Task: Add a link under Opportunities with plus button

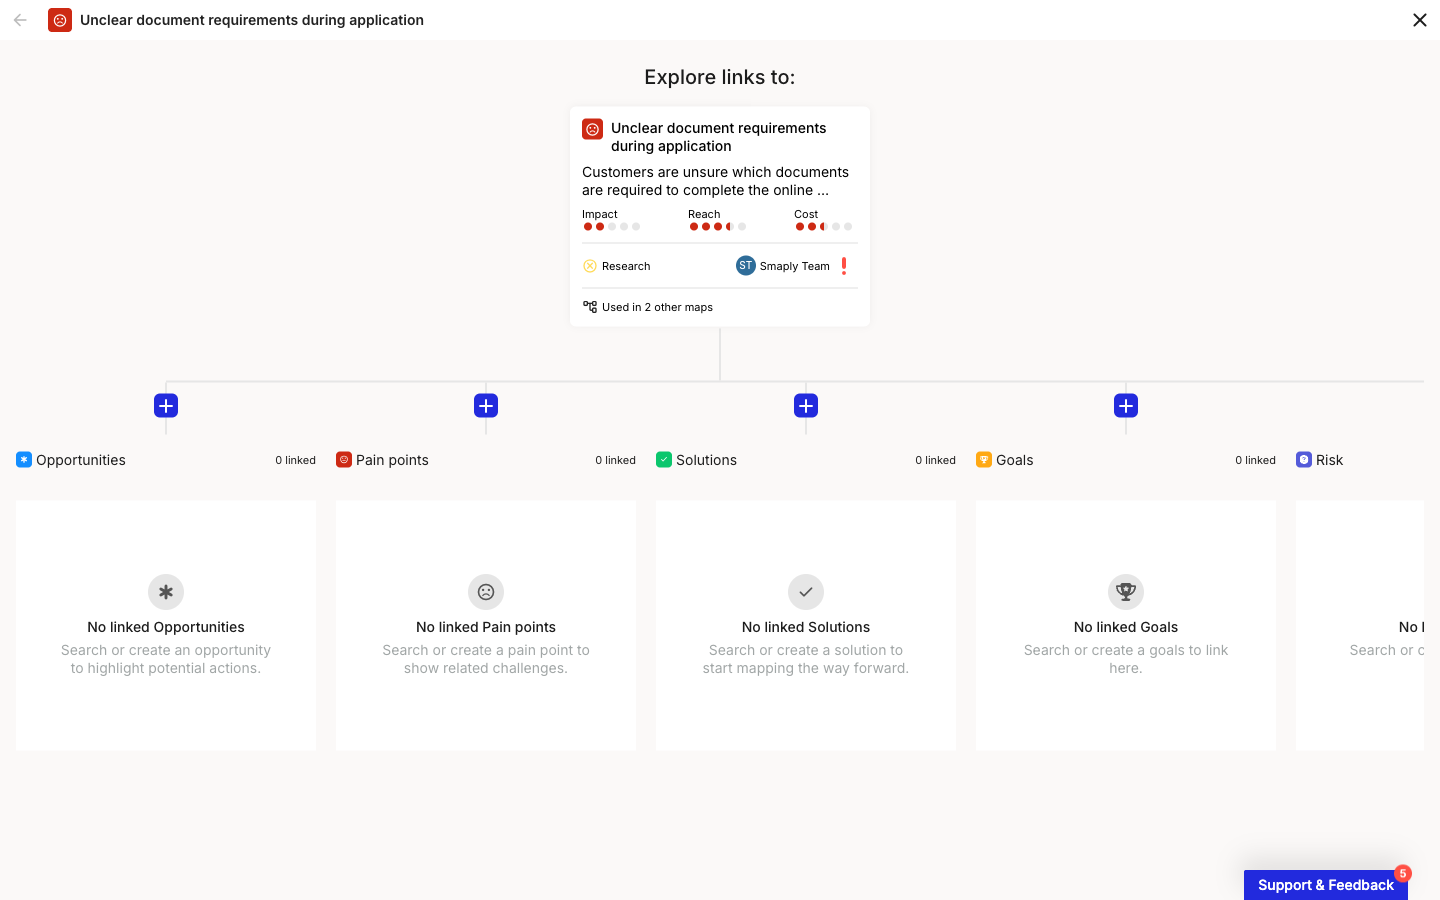Action: [x=166, y=405]
